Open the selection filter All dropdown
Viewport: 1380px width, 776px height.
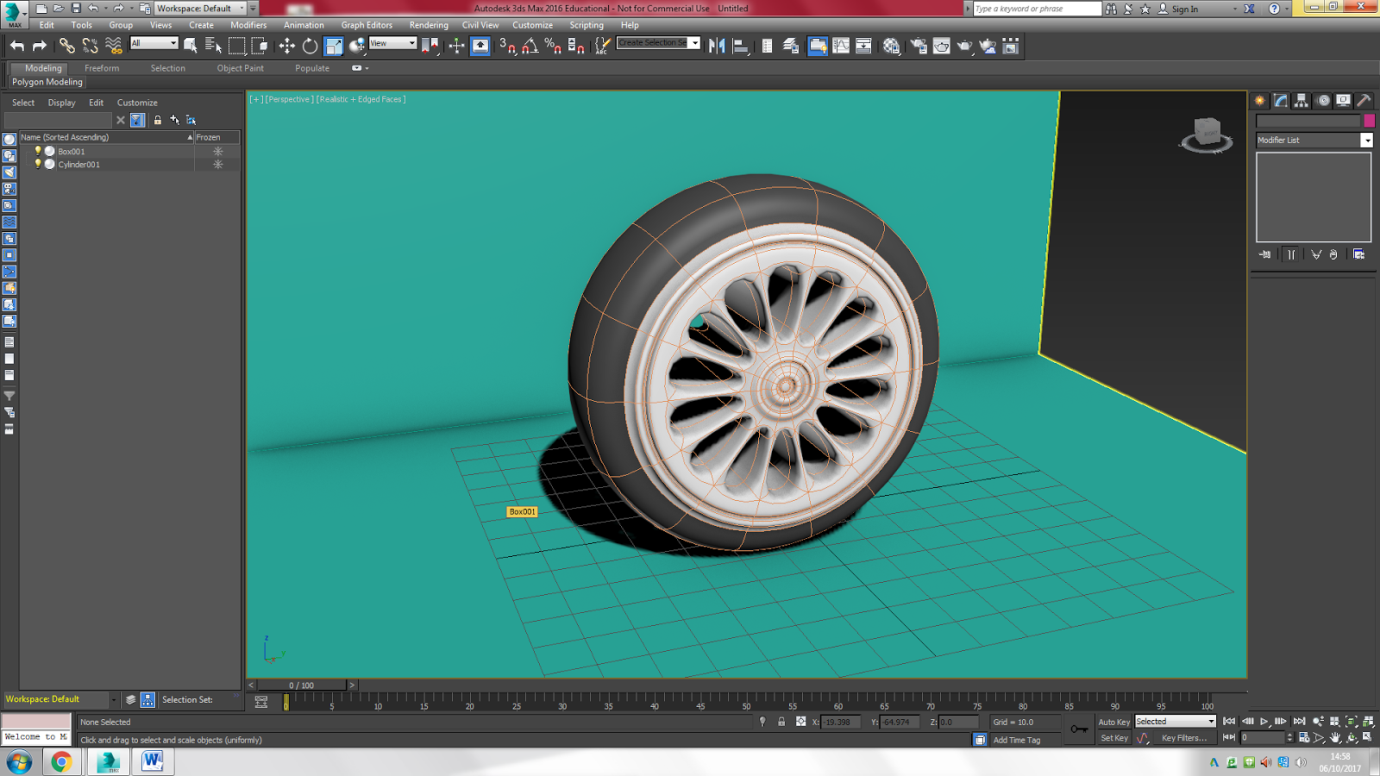(154, 43)
